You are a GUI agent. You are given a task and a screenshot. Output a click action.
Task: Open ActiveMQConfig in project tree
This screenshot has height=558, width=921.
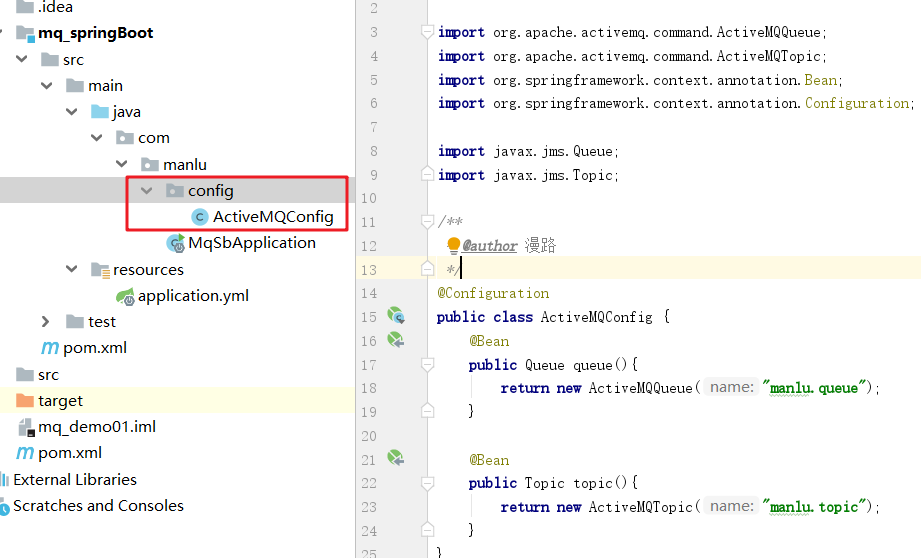273,217
